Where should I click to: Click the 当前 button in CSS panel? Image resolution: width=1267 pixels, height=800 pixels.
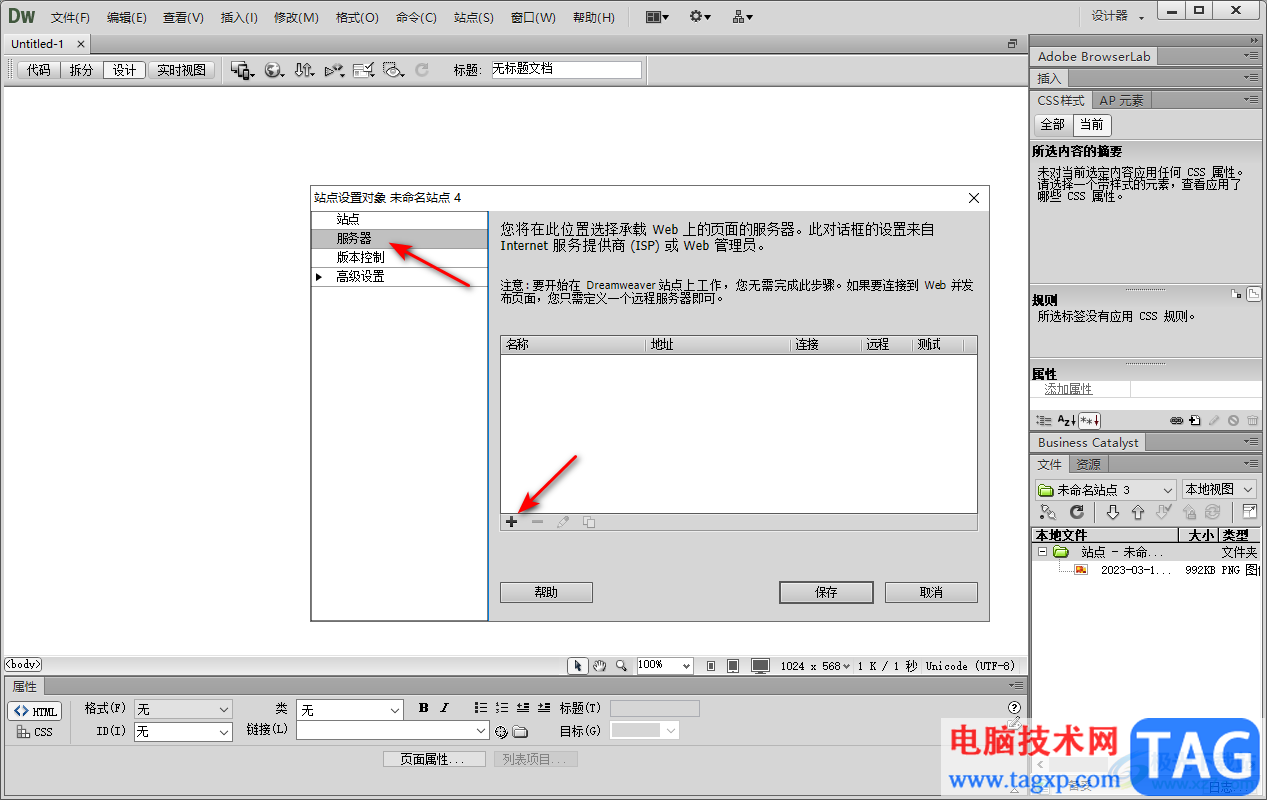pos(1091,125)
